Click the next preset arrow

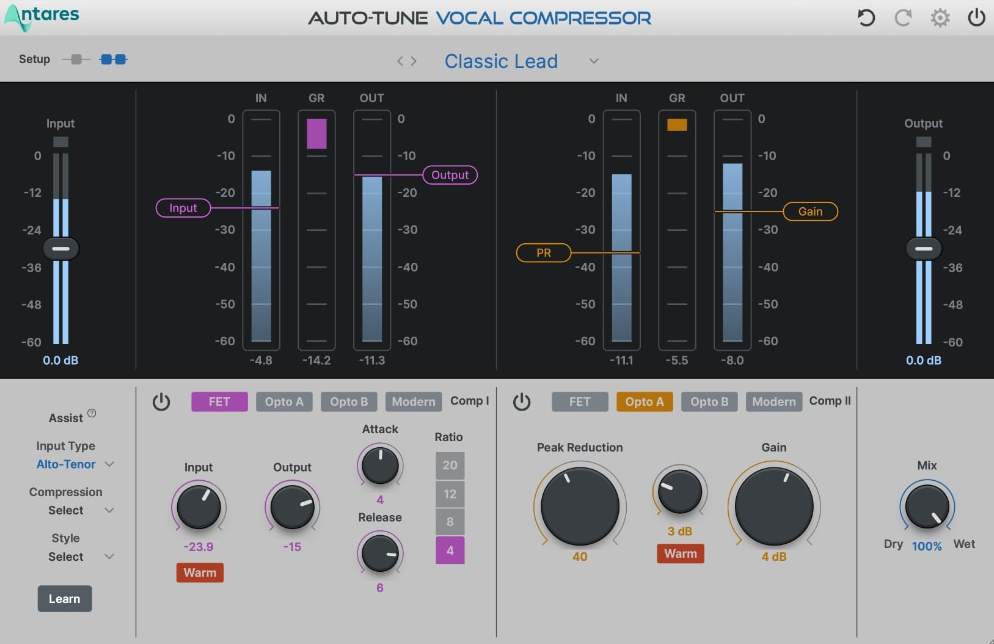414,60
